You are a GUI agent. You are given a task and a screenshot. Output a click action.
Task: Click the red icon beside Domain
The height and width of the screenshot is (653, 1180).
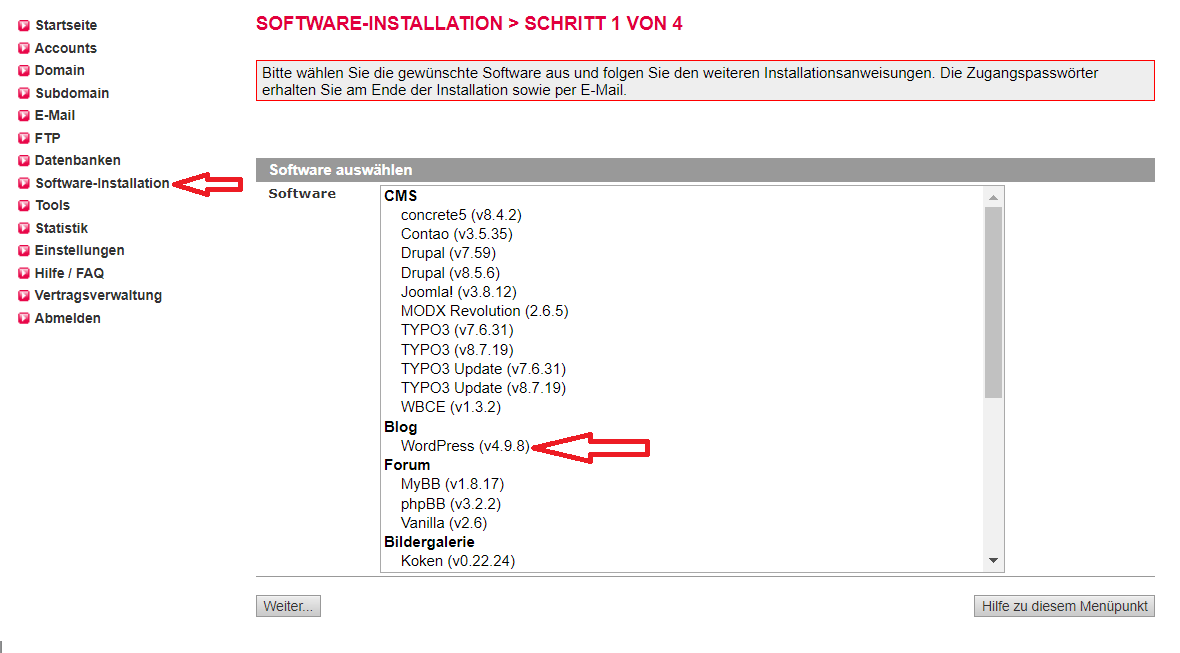click(24, 71)
